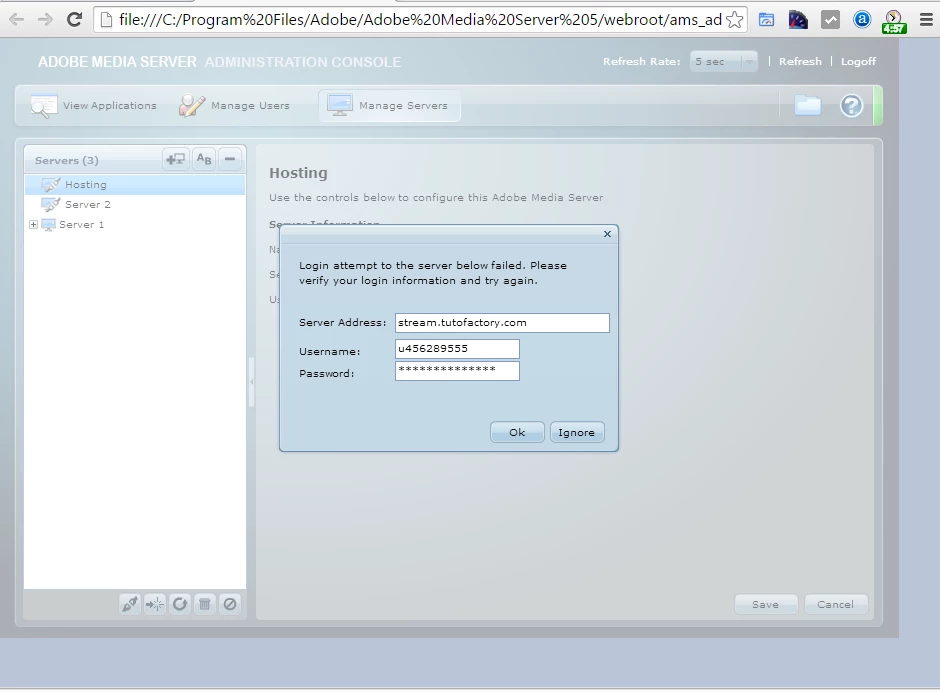This screenshot has height=692, width=940.
Task: Click the ping server icon in bottom toolbar
Action: click(155, 604)
